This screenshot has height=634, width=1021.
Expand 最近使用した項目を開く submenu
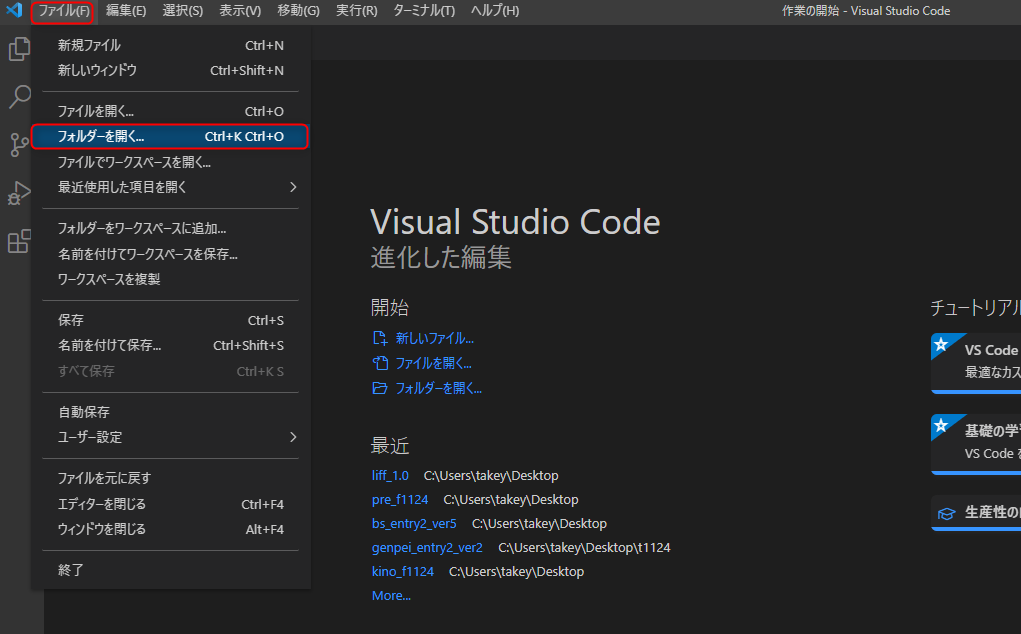coord(171,187)
